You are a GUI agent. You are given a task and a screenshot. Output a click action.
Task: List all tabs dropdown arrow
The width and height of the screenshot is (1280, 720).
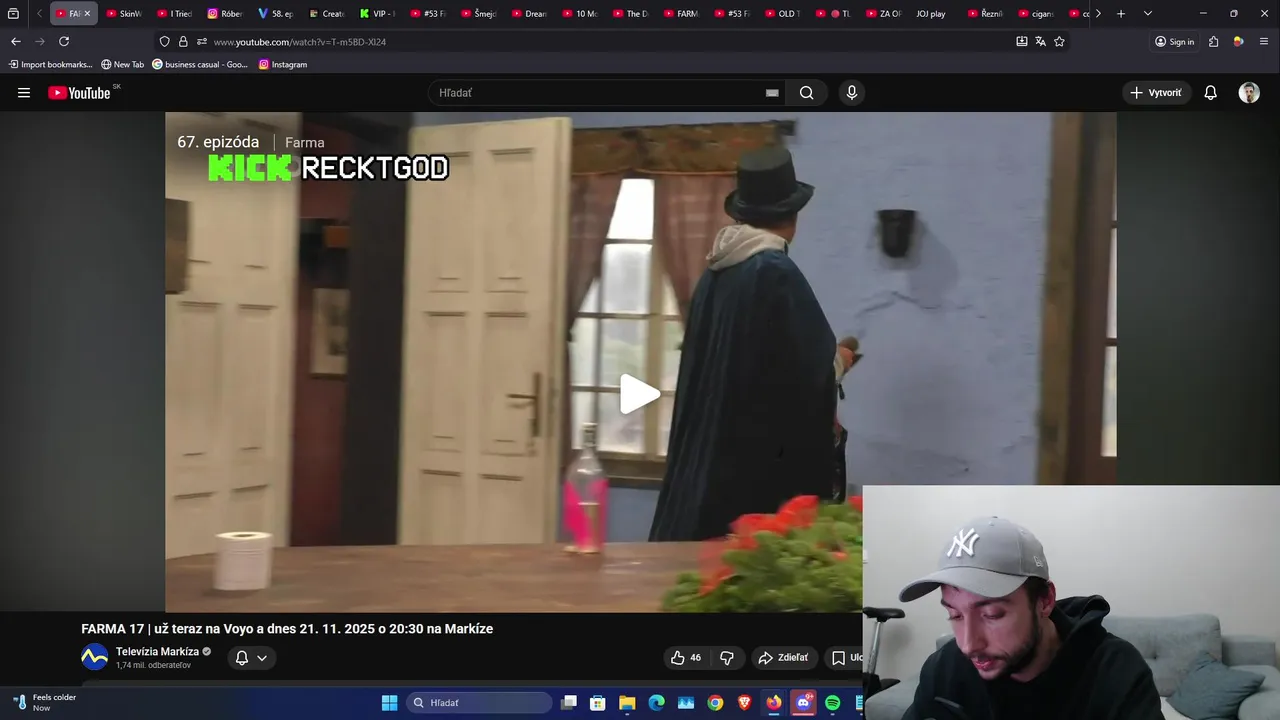(1147, 14)
